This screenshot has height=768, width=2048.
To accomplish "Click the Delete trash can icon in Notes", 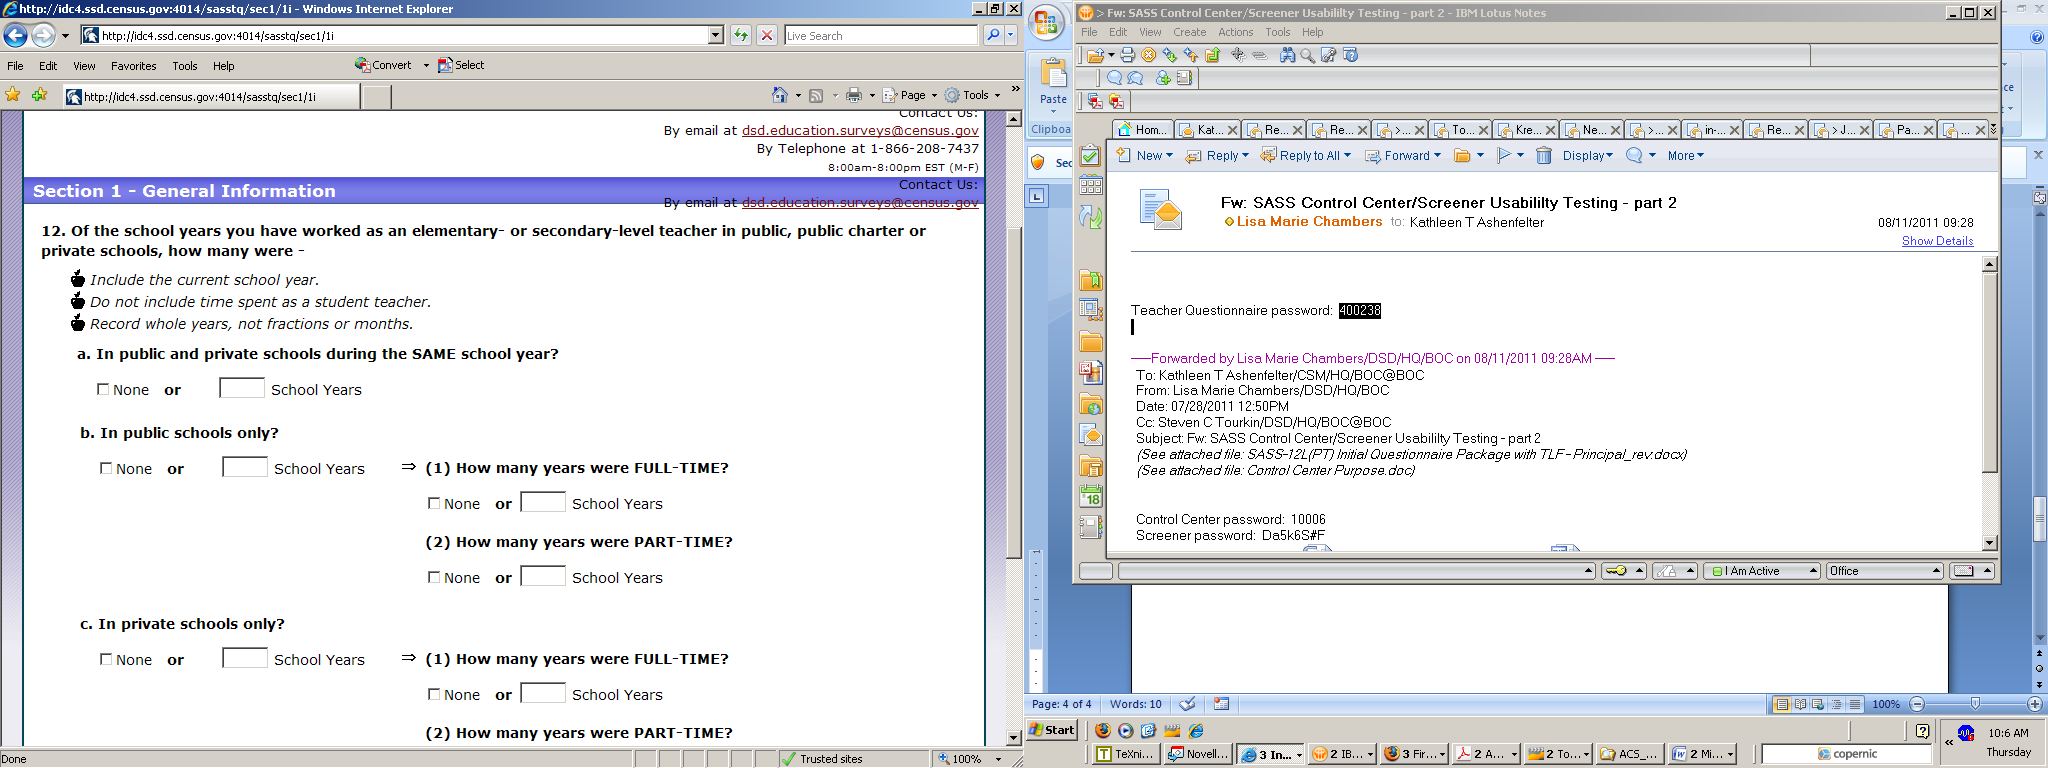I will pos(1544,155).
